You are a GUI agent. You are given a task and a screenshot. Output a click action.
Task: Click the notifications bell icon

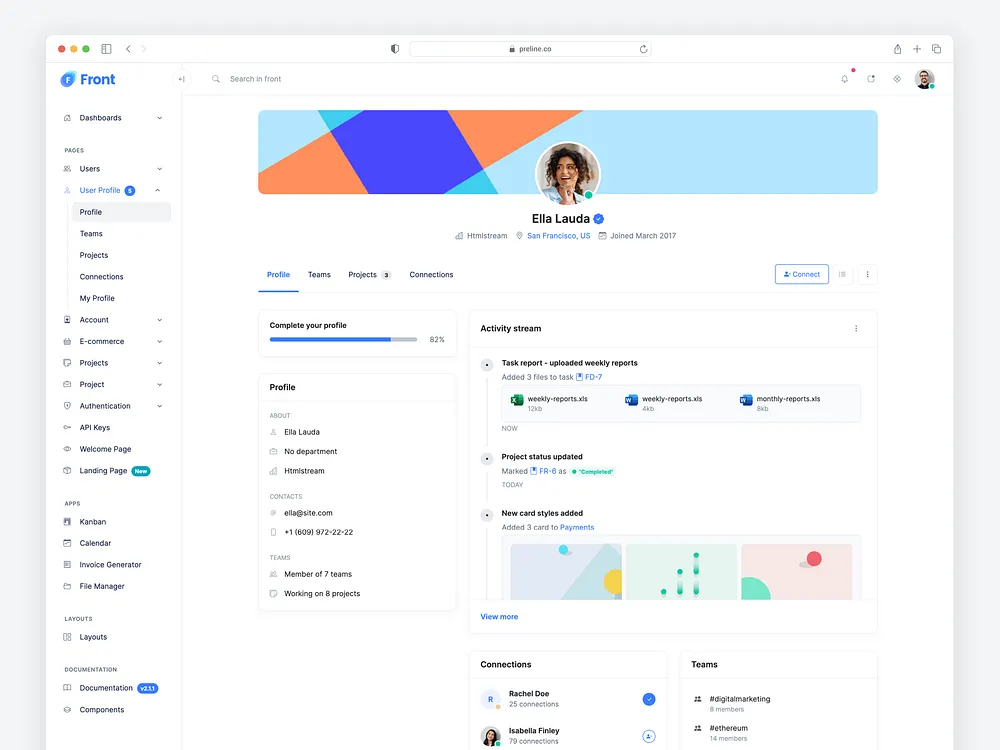click(844, 78)
